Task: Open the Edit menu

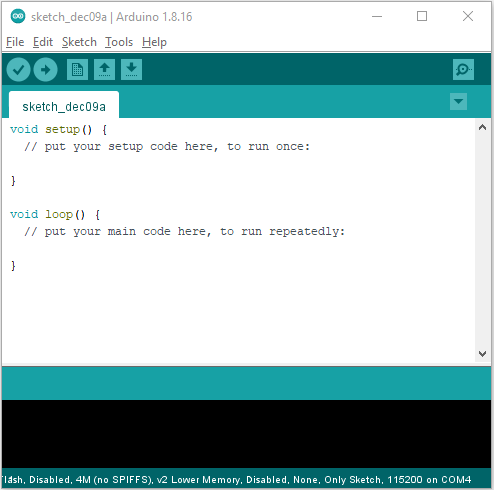Action: [x=43, y=42]
